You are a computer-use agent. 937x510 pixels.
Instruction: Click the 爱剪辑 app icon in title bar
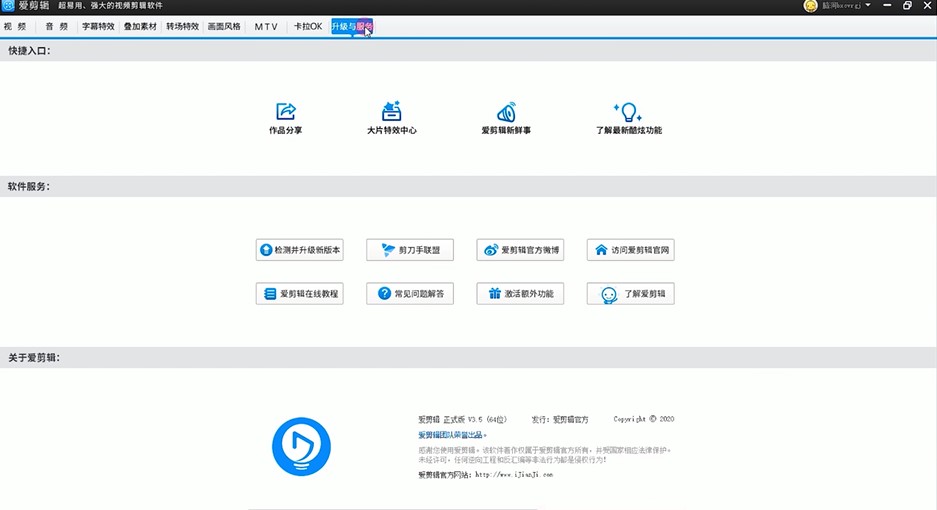tap(8, 6)
